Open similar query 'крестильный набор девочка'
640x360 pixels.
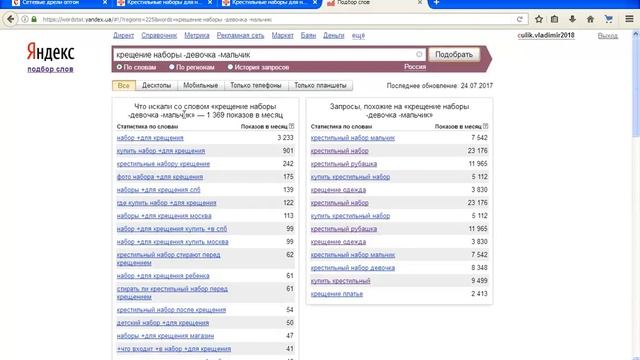353,268
